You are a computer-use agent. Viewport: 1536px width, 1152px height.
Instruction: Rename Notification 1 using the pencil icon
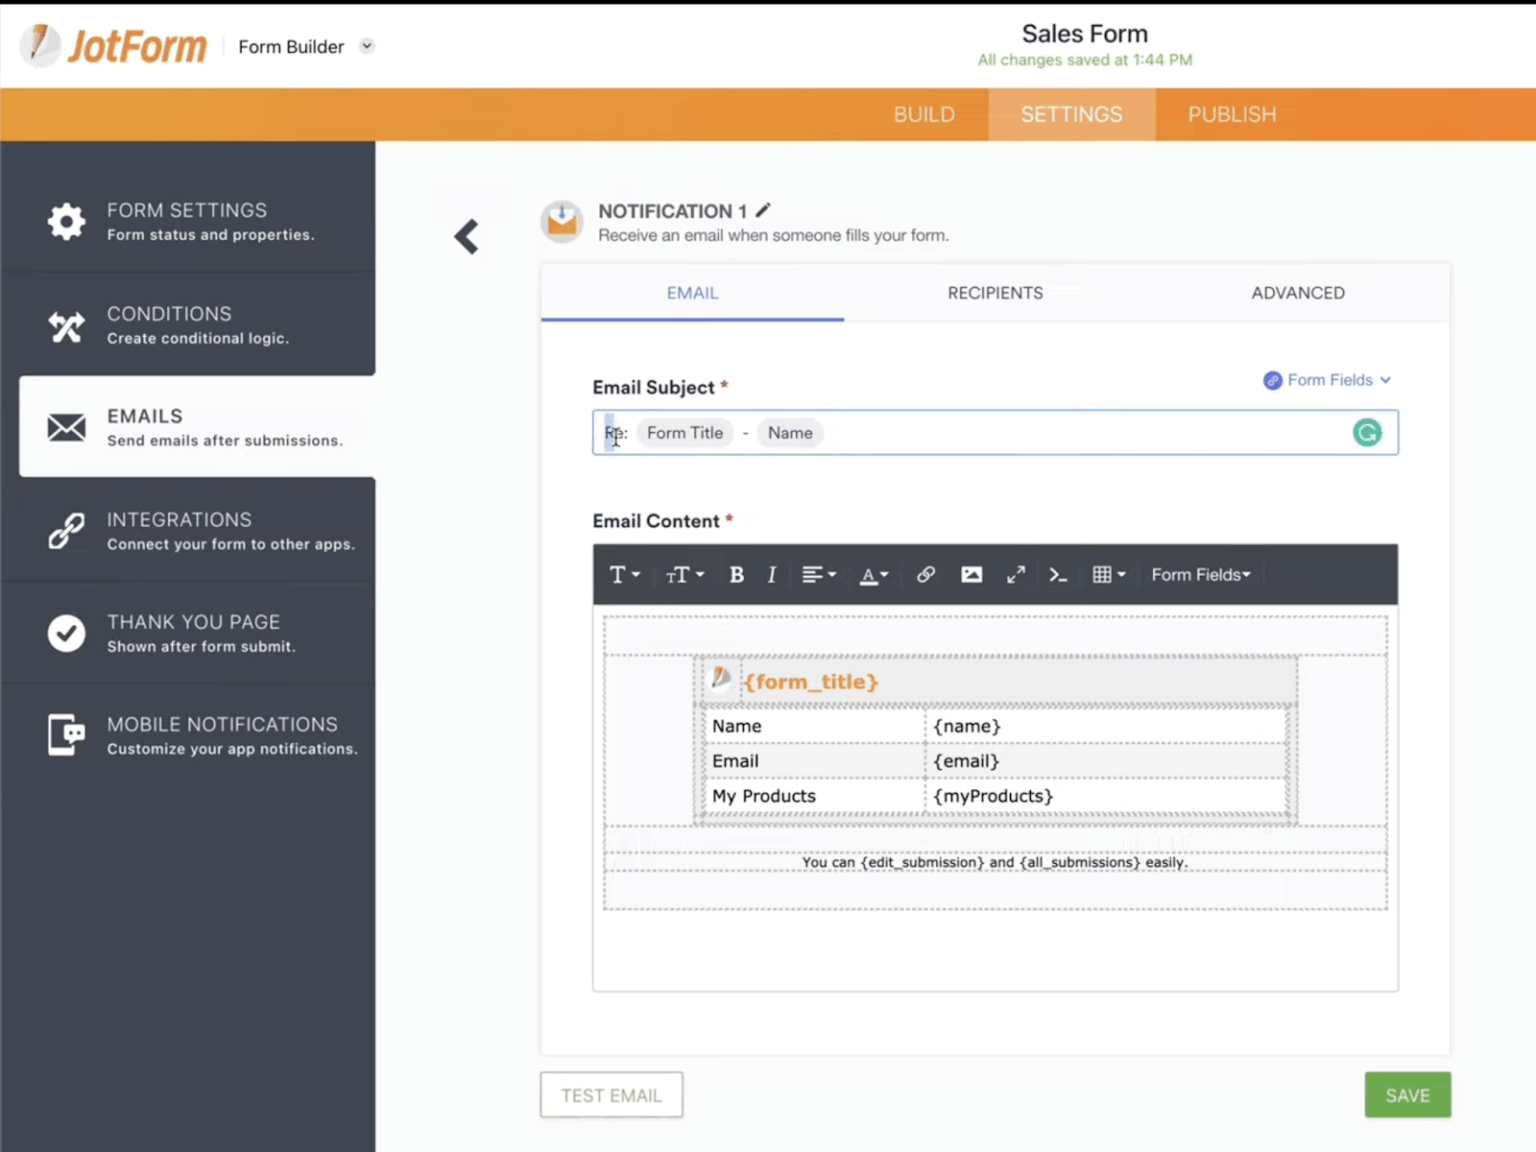[x=763, y=210]
